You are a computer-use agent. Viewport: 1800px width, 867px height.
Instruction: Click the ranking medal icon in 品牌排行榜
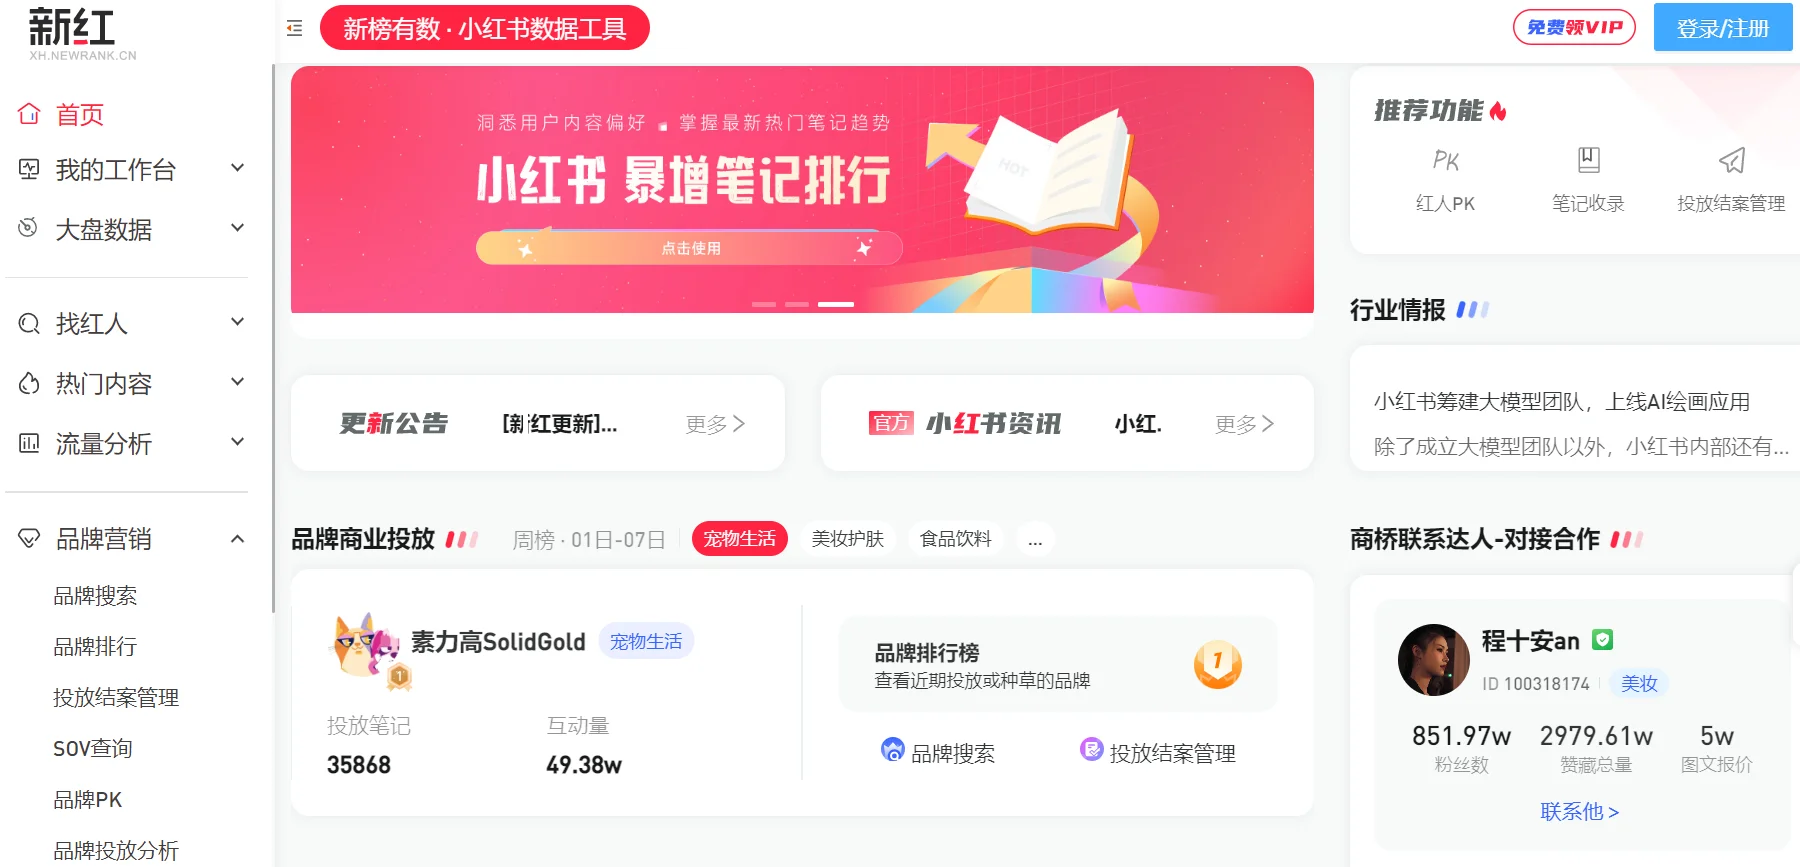click(x=1217, y=664)
